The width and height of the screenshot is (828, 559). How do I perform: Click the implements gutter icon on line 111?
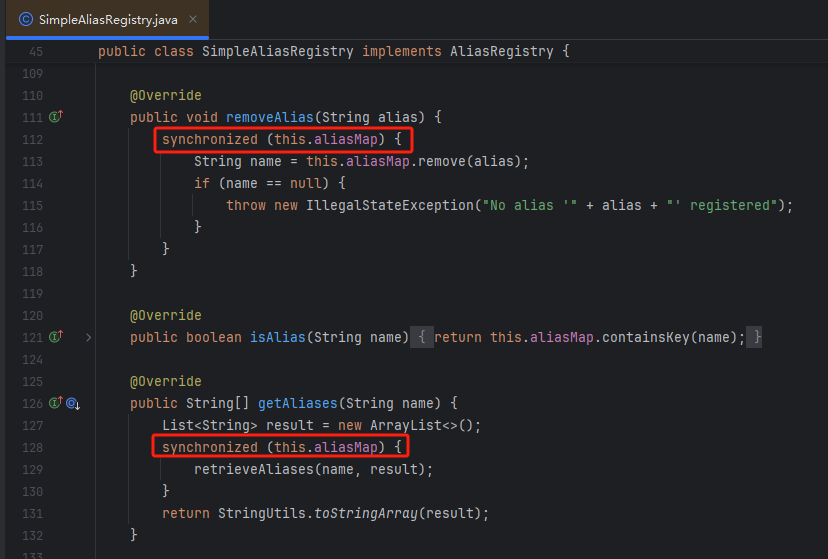tap(56, 116)
